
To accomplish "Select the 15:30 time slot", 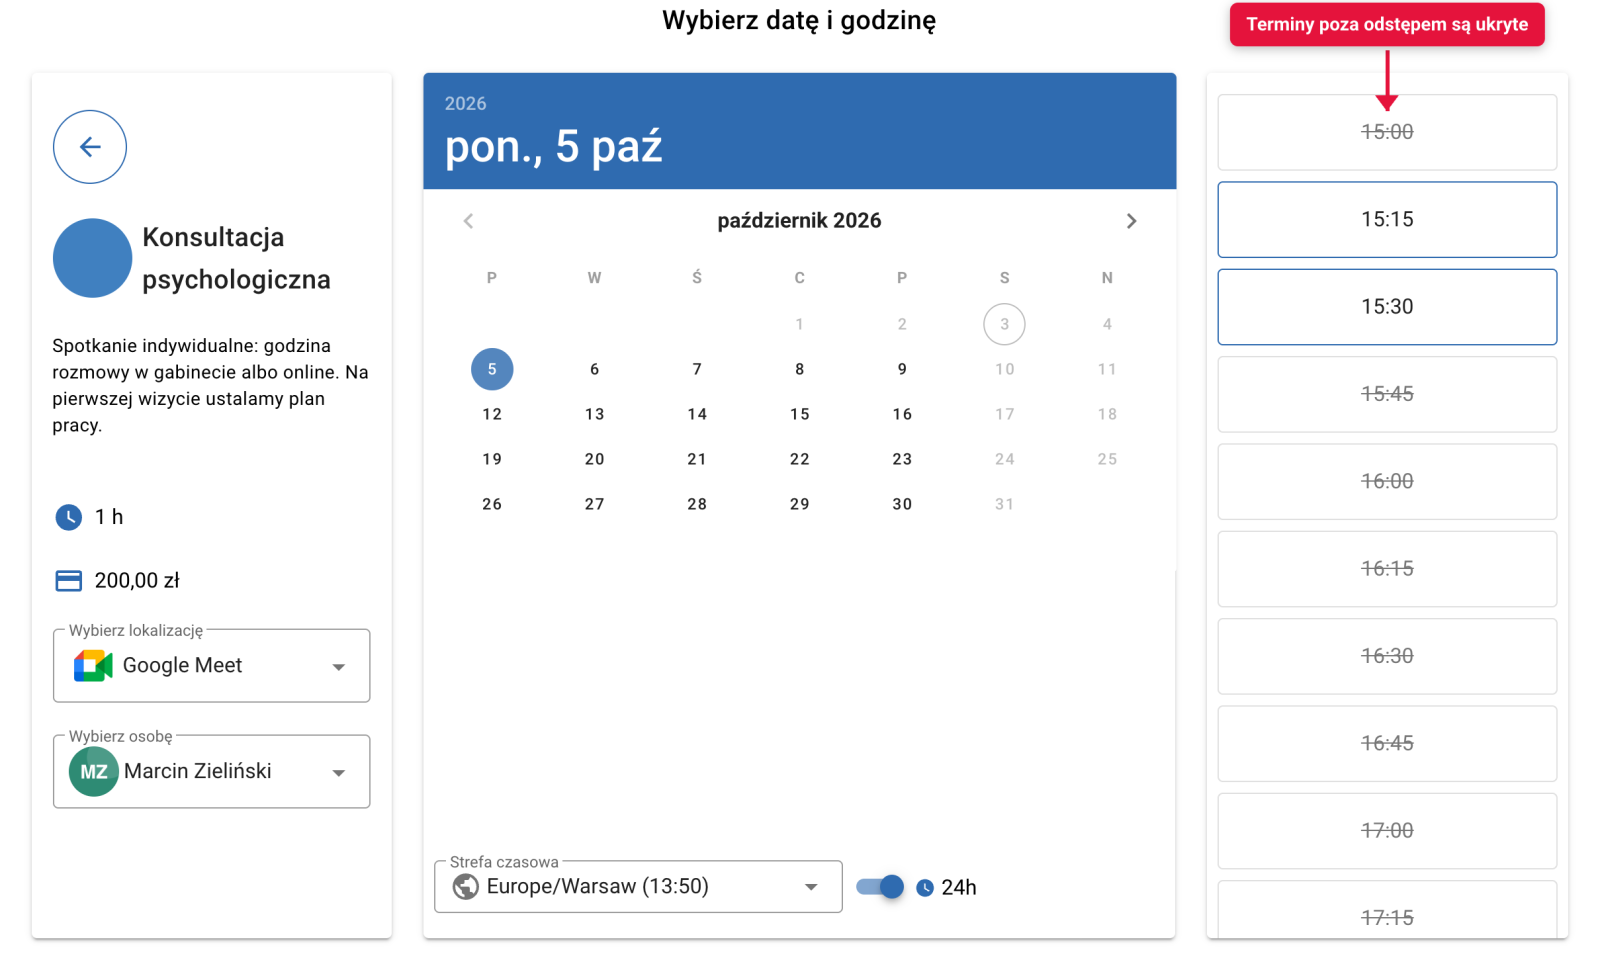I will pyautogui.click(x=1387, y=307).
